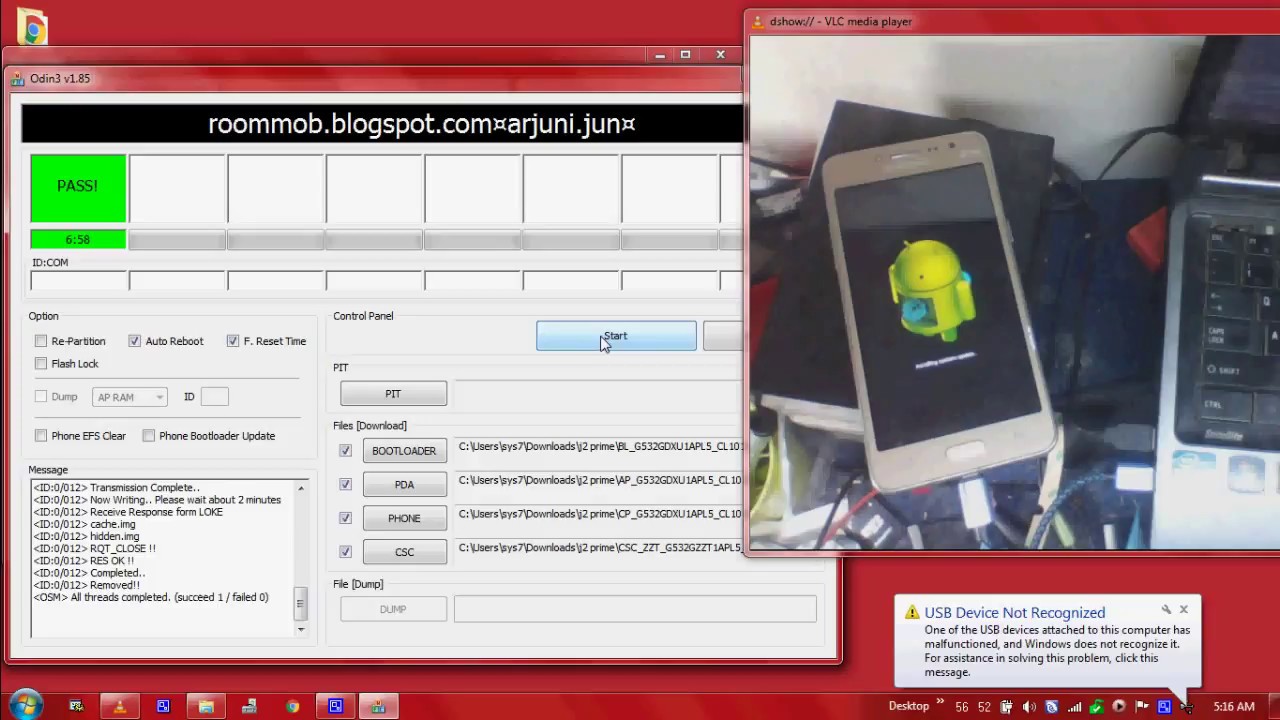The image size is (1280, 720).
Task: Open the Odin3 taskbar icon with colored blocks
Action: (x=378, y=707)
